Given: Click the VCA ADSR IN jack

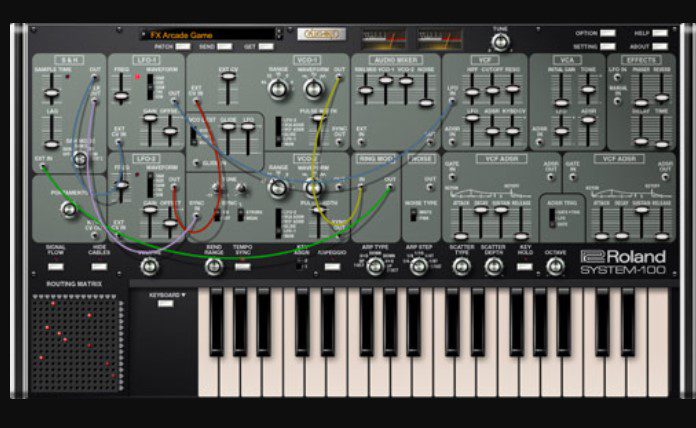Looking at the screenshot, I should tap(539, 142).
